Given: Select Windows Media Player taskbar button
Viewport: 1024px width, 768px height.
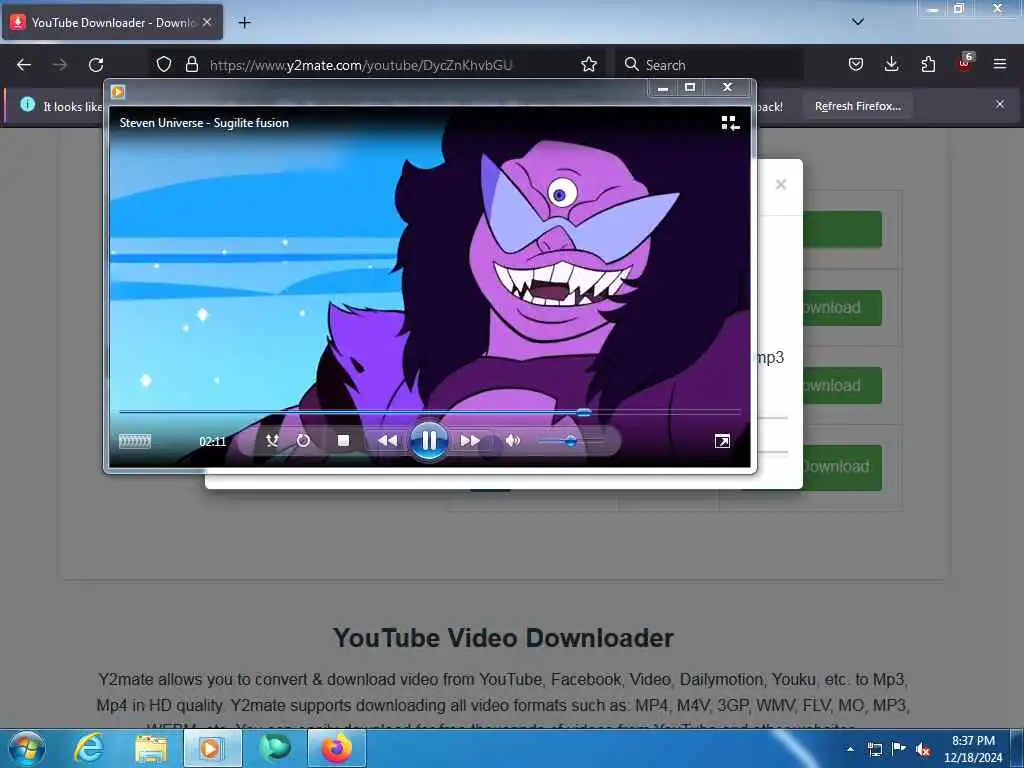Looking at the screenshot, I should pos(212,748).
